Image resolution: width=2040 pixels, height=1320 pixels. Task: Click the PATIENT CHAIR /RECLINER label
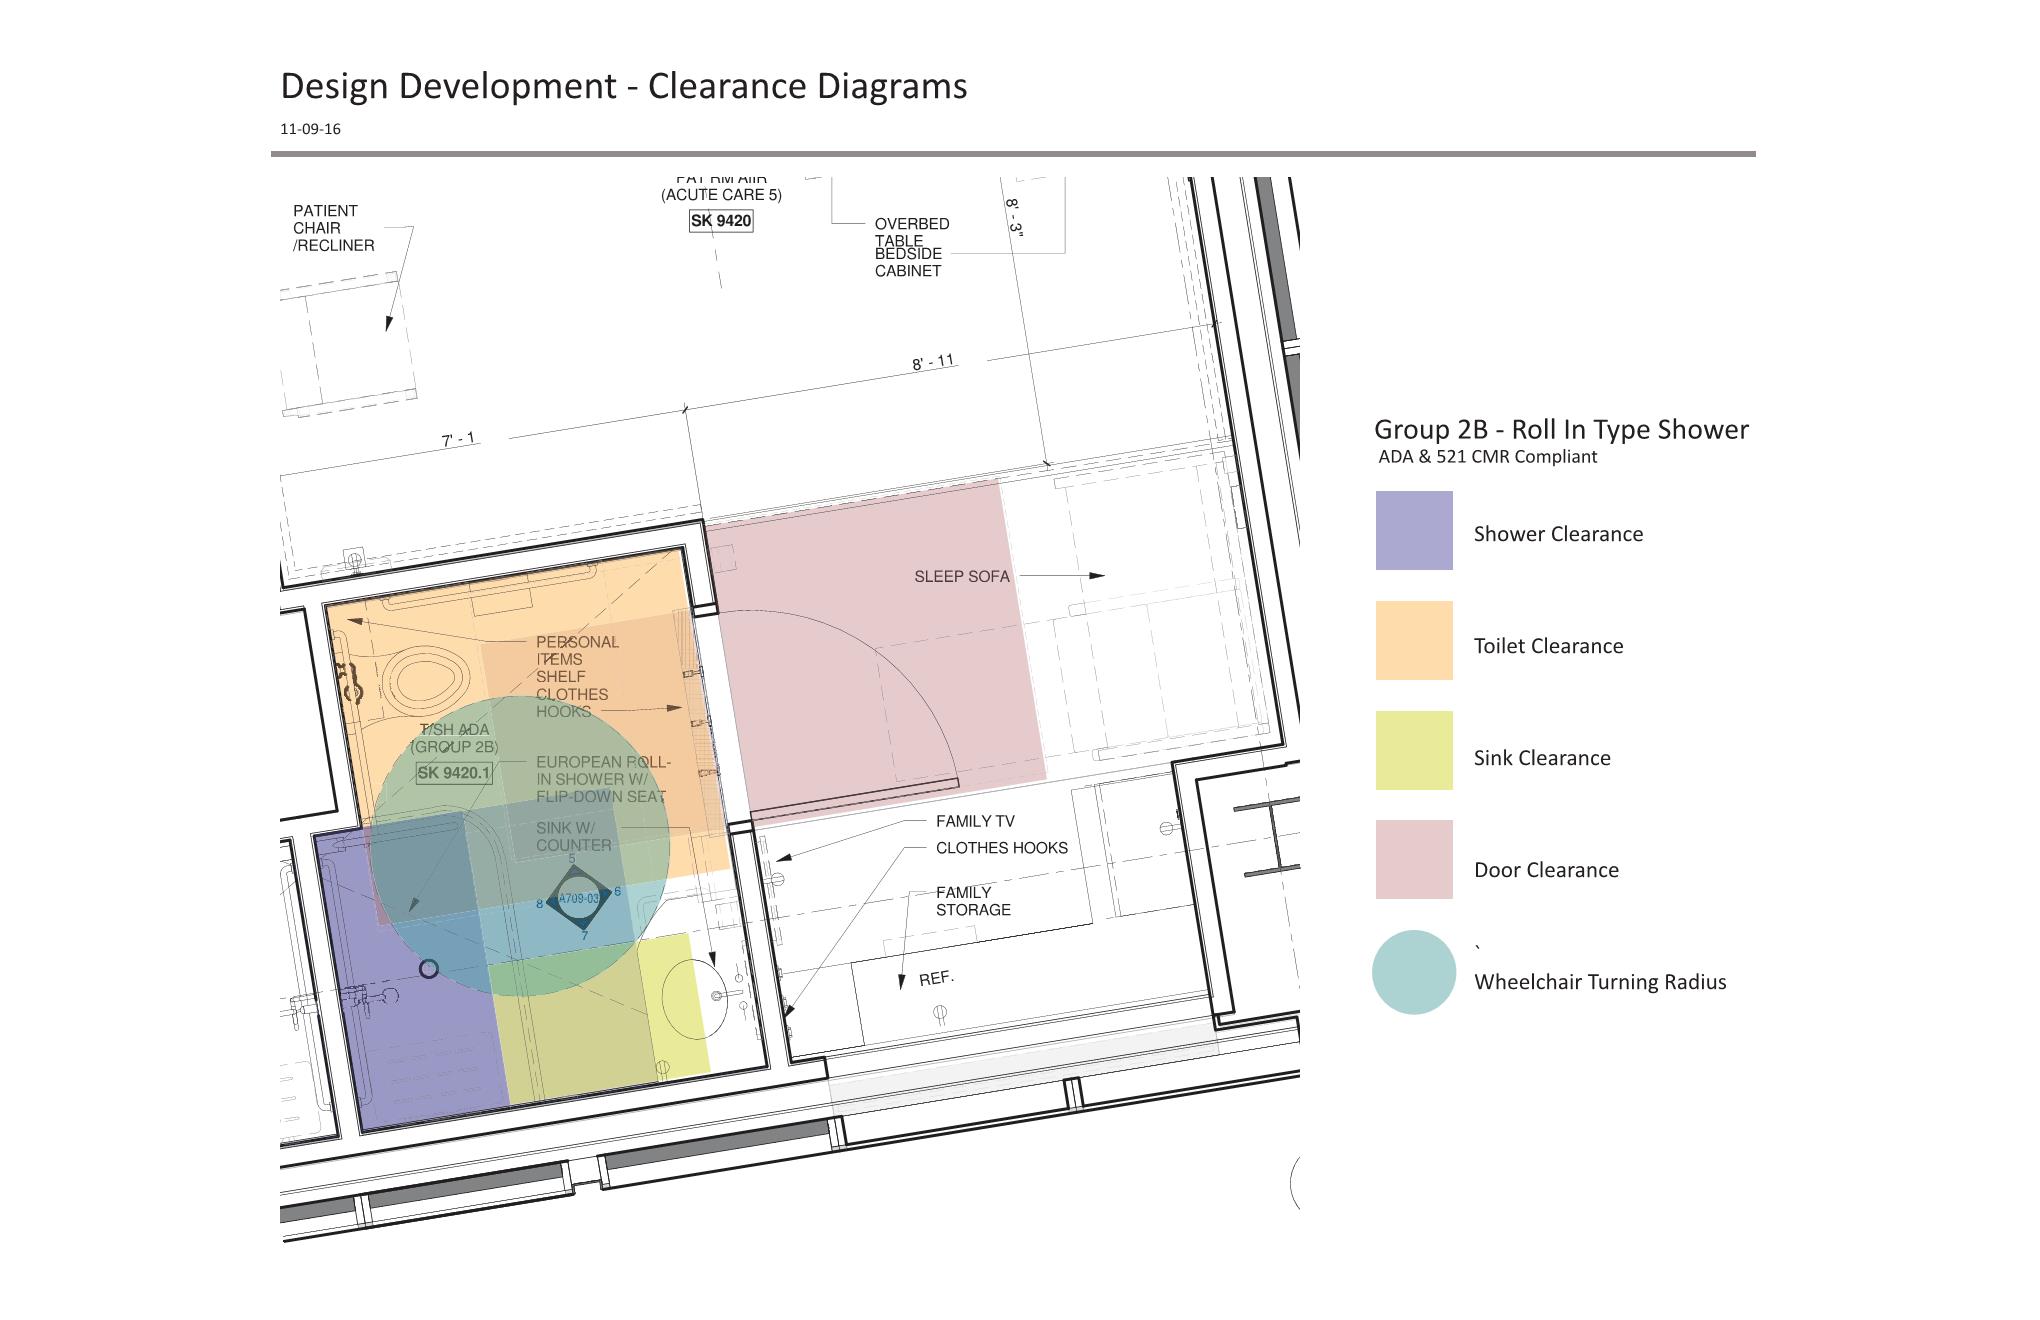tap(333, 228)
